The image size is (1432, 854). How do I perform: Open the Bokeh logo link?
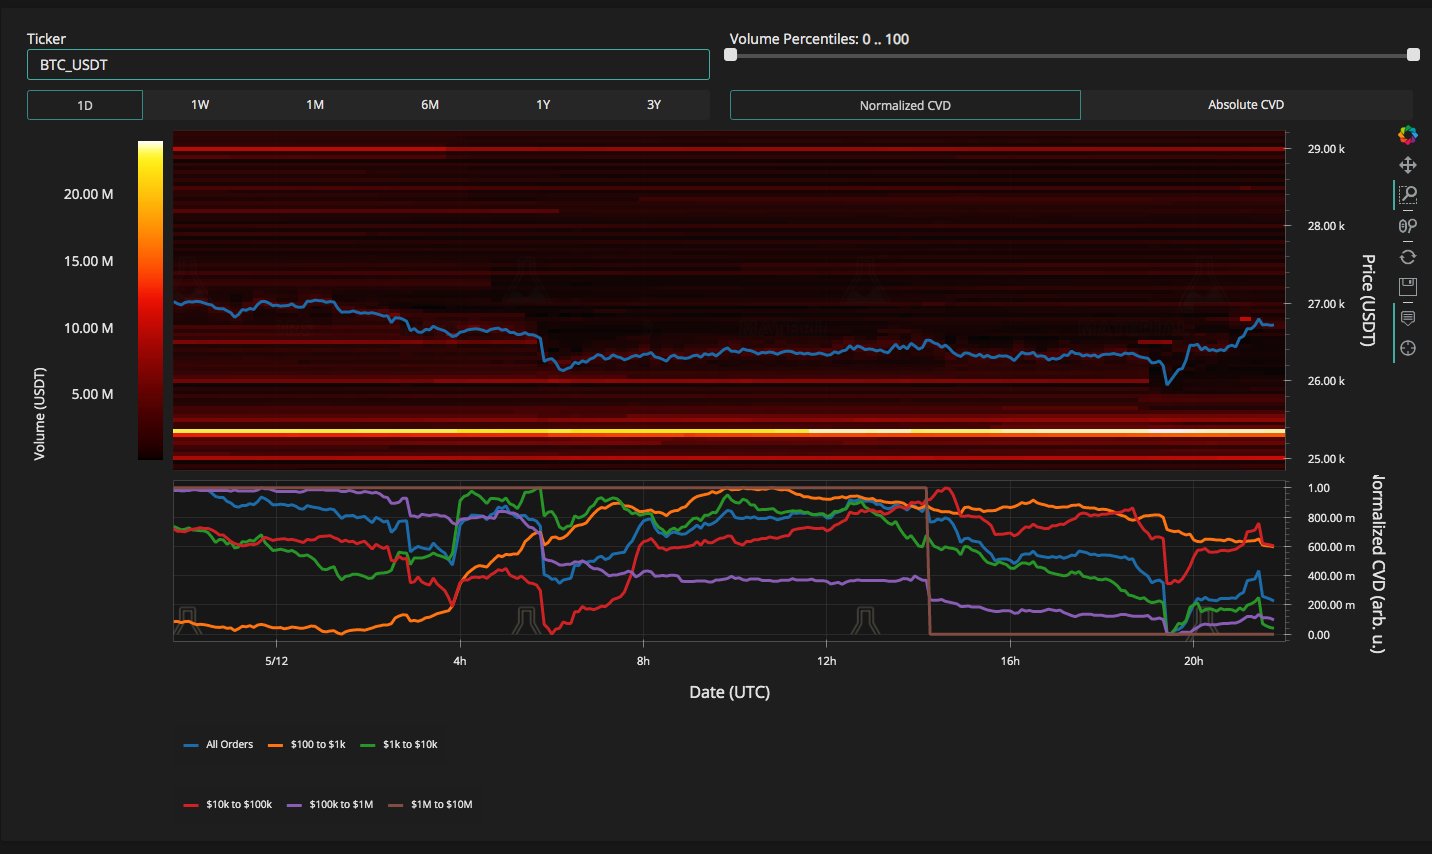coord(1408,135)
